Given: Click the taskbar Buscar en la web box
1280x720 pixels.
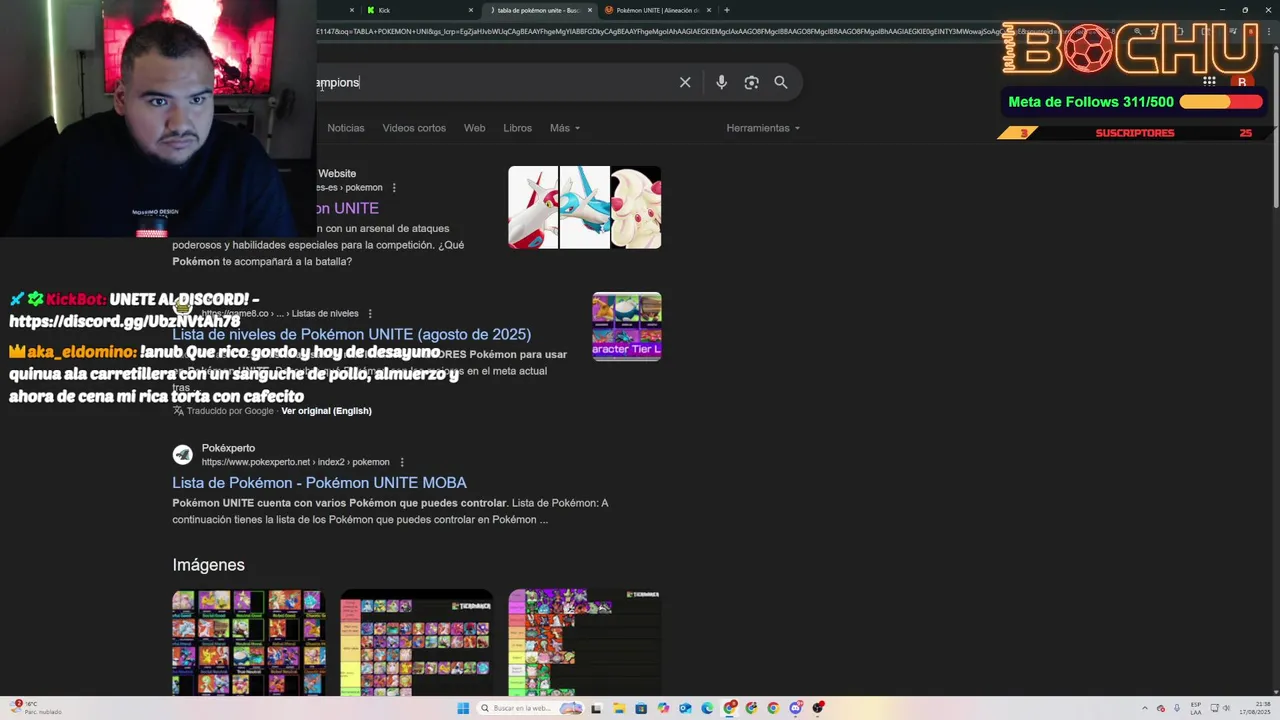Looking at the screenshot, I should click(530, 708).
